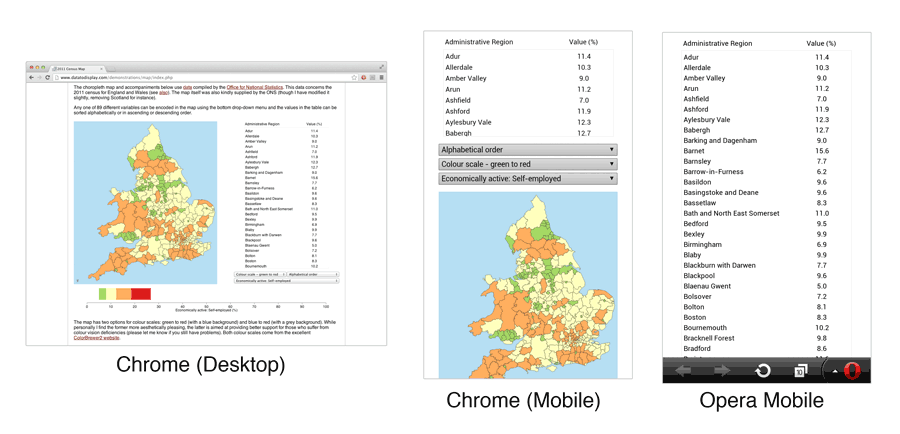Select 'Birmingham' row in Opera Mobile
The image size is (900, 434).
pos(766,245)
